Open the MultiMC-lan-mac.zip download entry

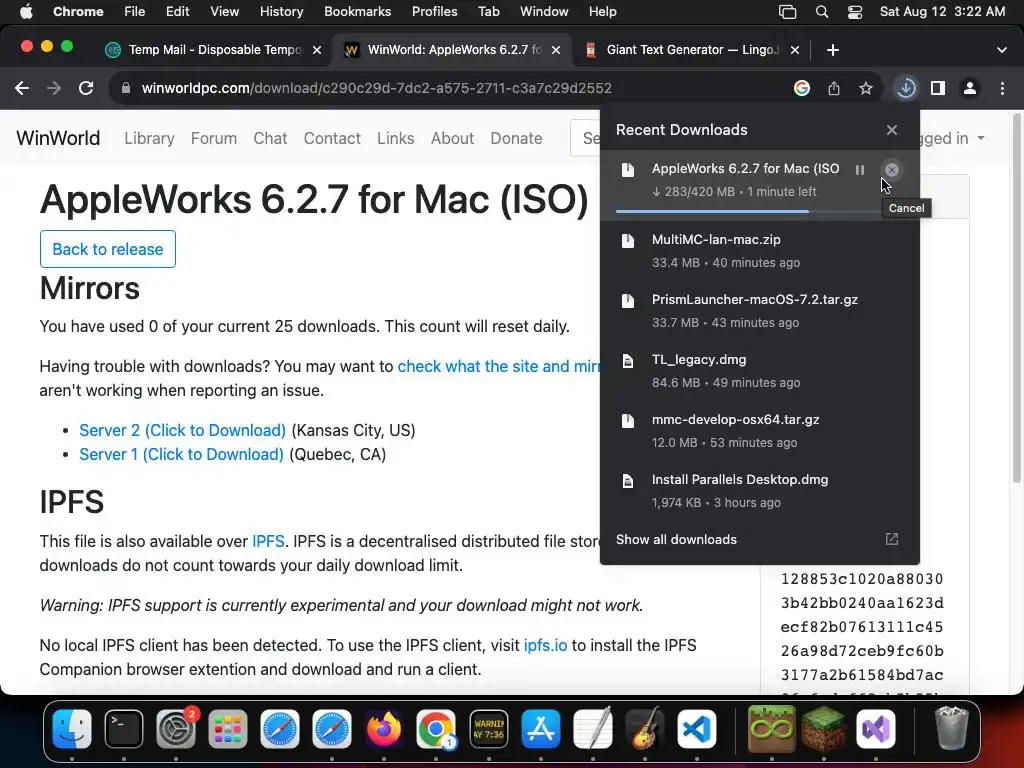pos(760,251)
